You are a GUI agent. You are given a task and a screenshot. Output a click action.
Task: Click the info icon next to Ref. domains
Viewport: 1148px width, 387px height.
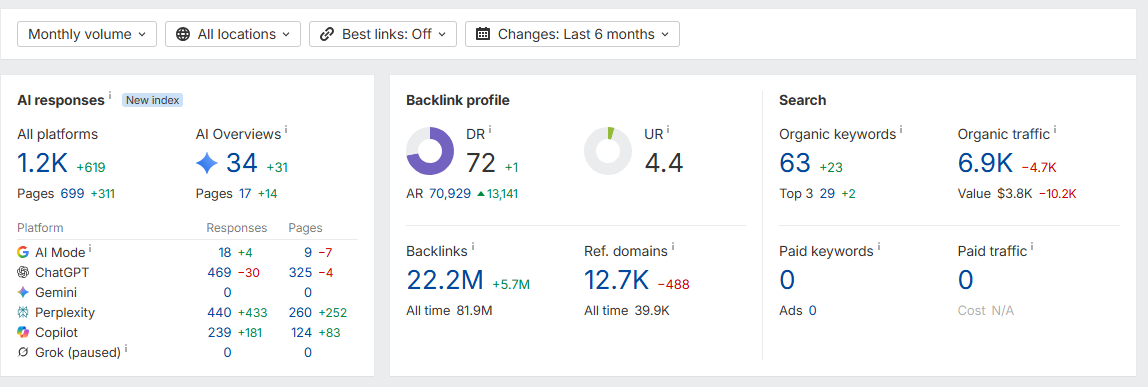[x=673, y=247]
